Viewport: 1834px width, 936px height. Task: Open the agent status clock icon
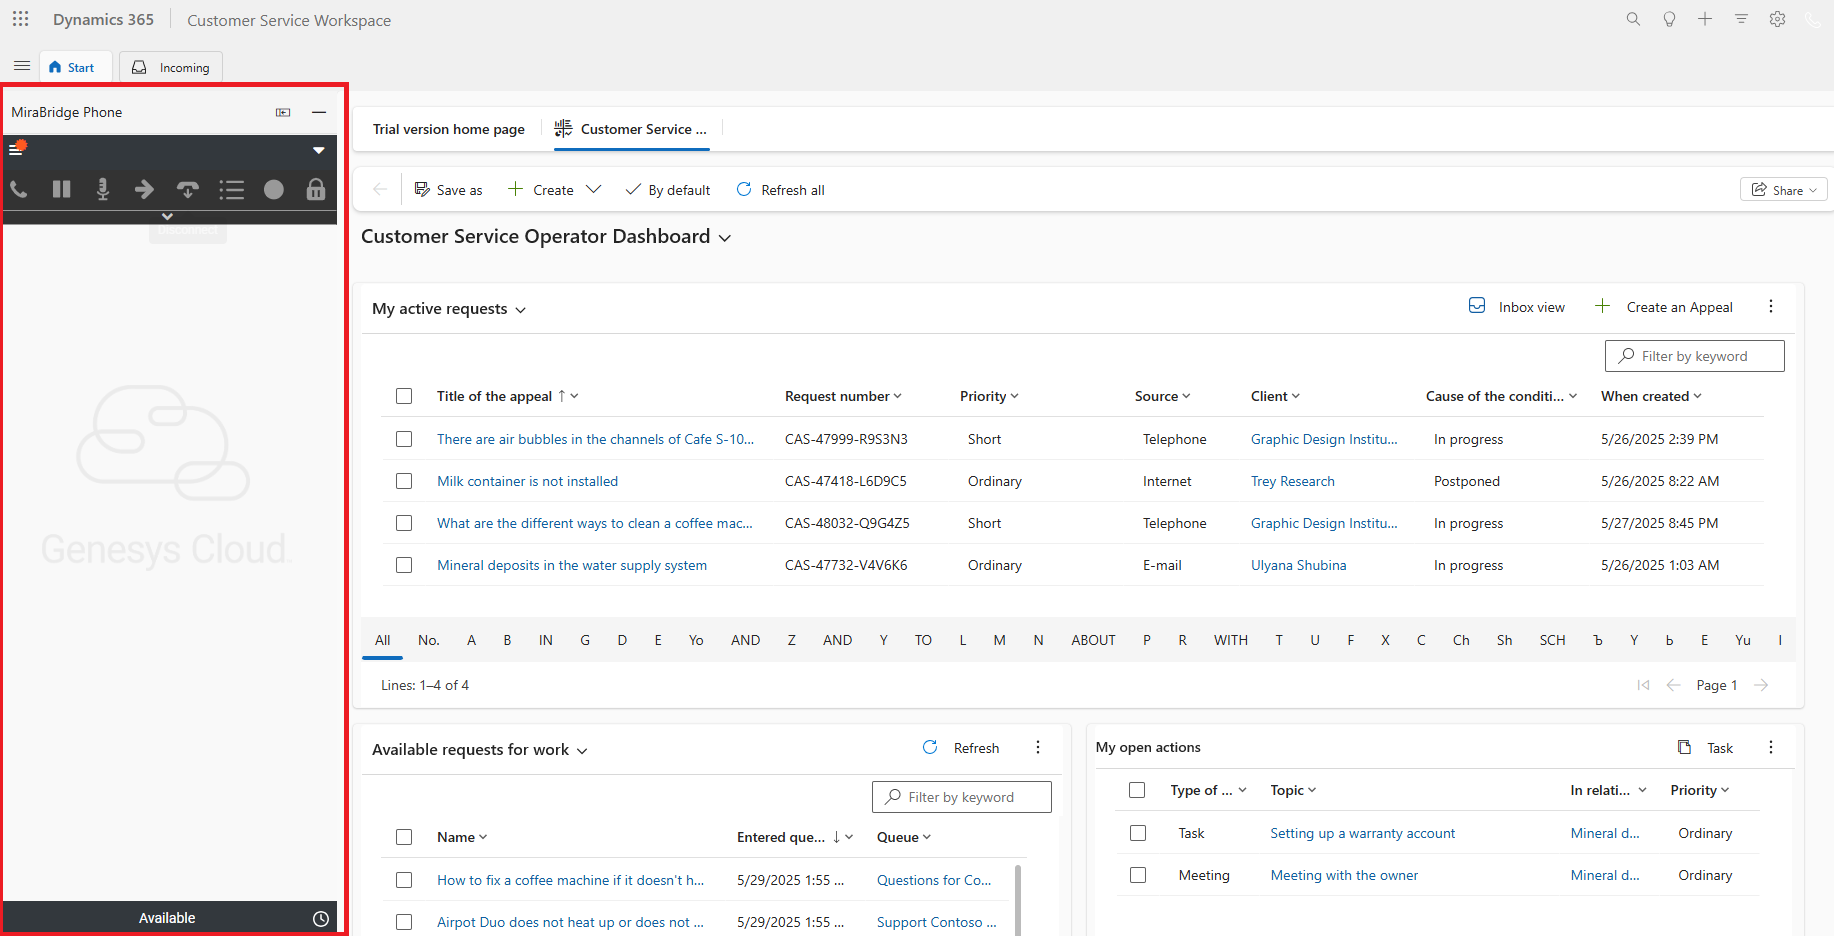coord(320,918)
